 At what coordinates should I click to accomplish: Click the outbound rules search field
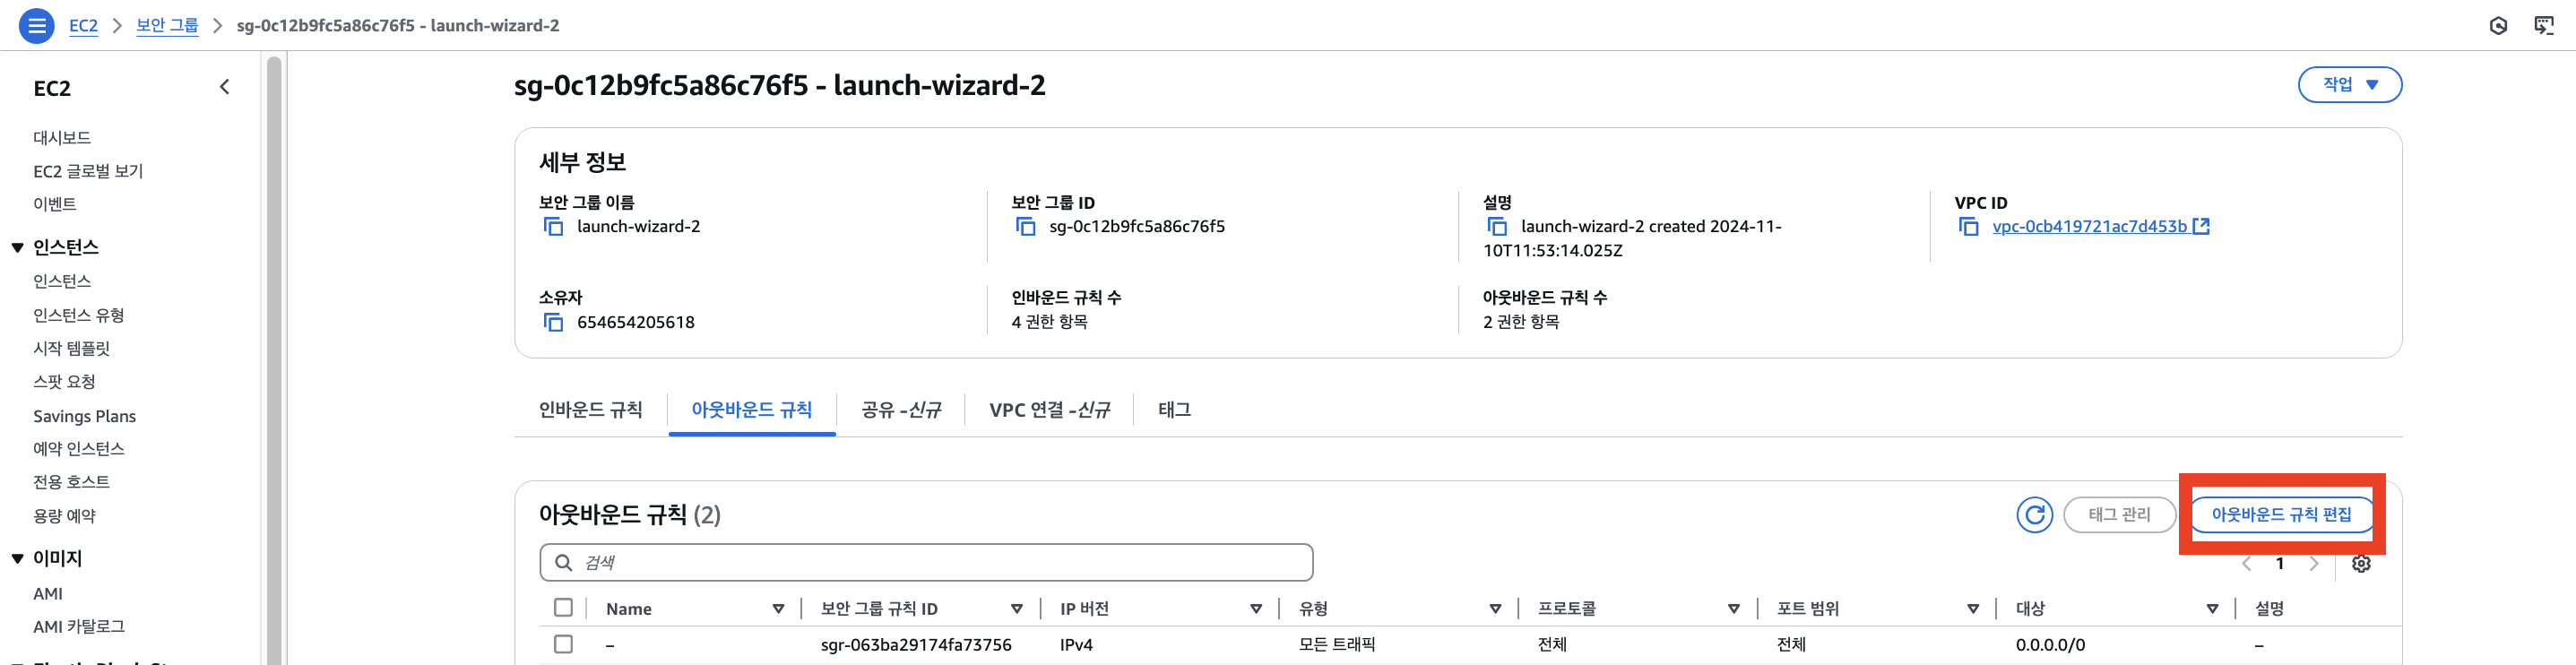point(926,563)
